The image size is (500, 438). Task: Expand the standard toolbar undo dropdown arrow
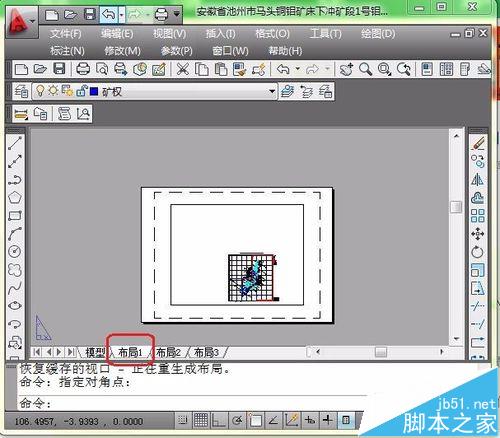pyautogui.click(x=298, y=69)
